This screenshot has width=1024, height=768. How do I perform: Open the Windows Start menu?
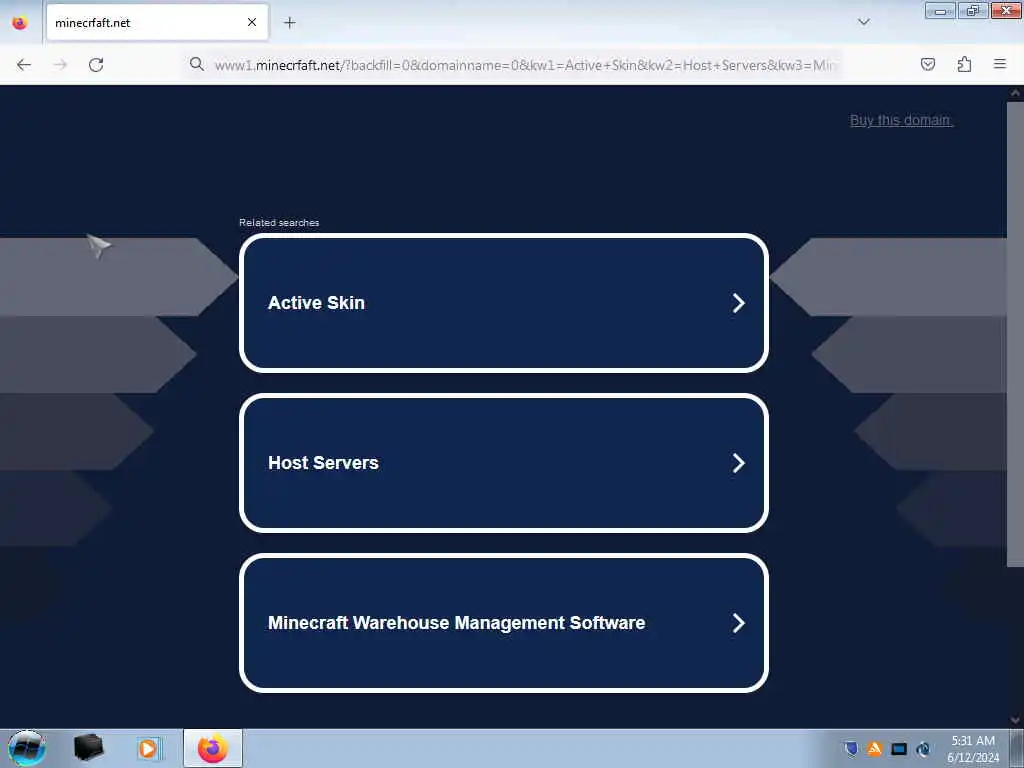(26, 748)
